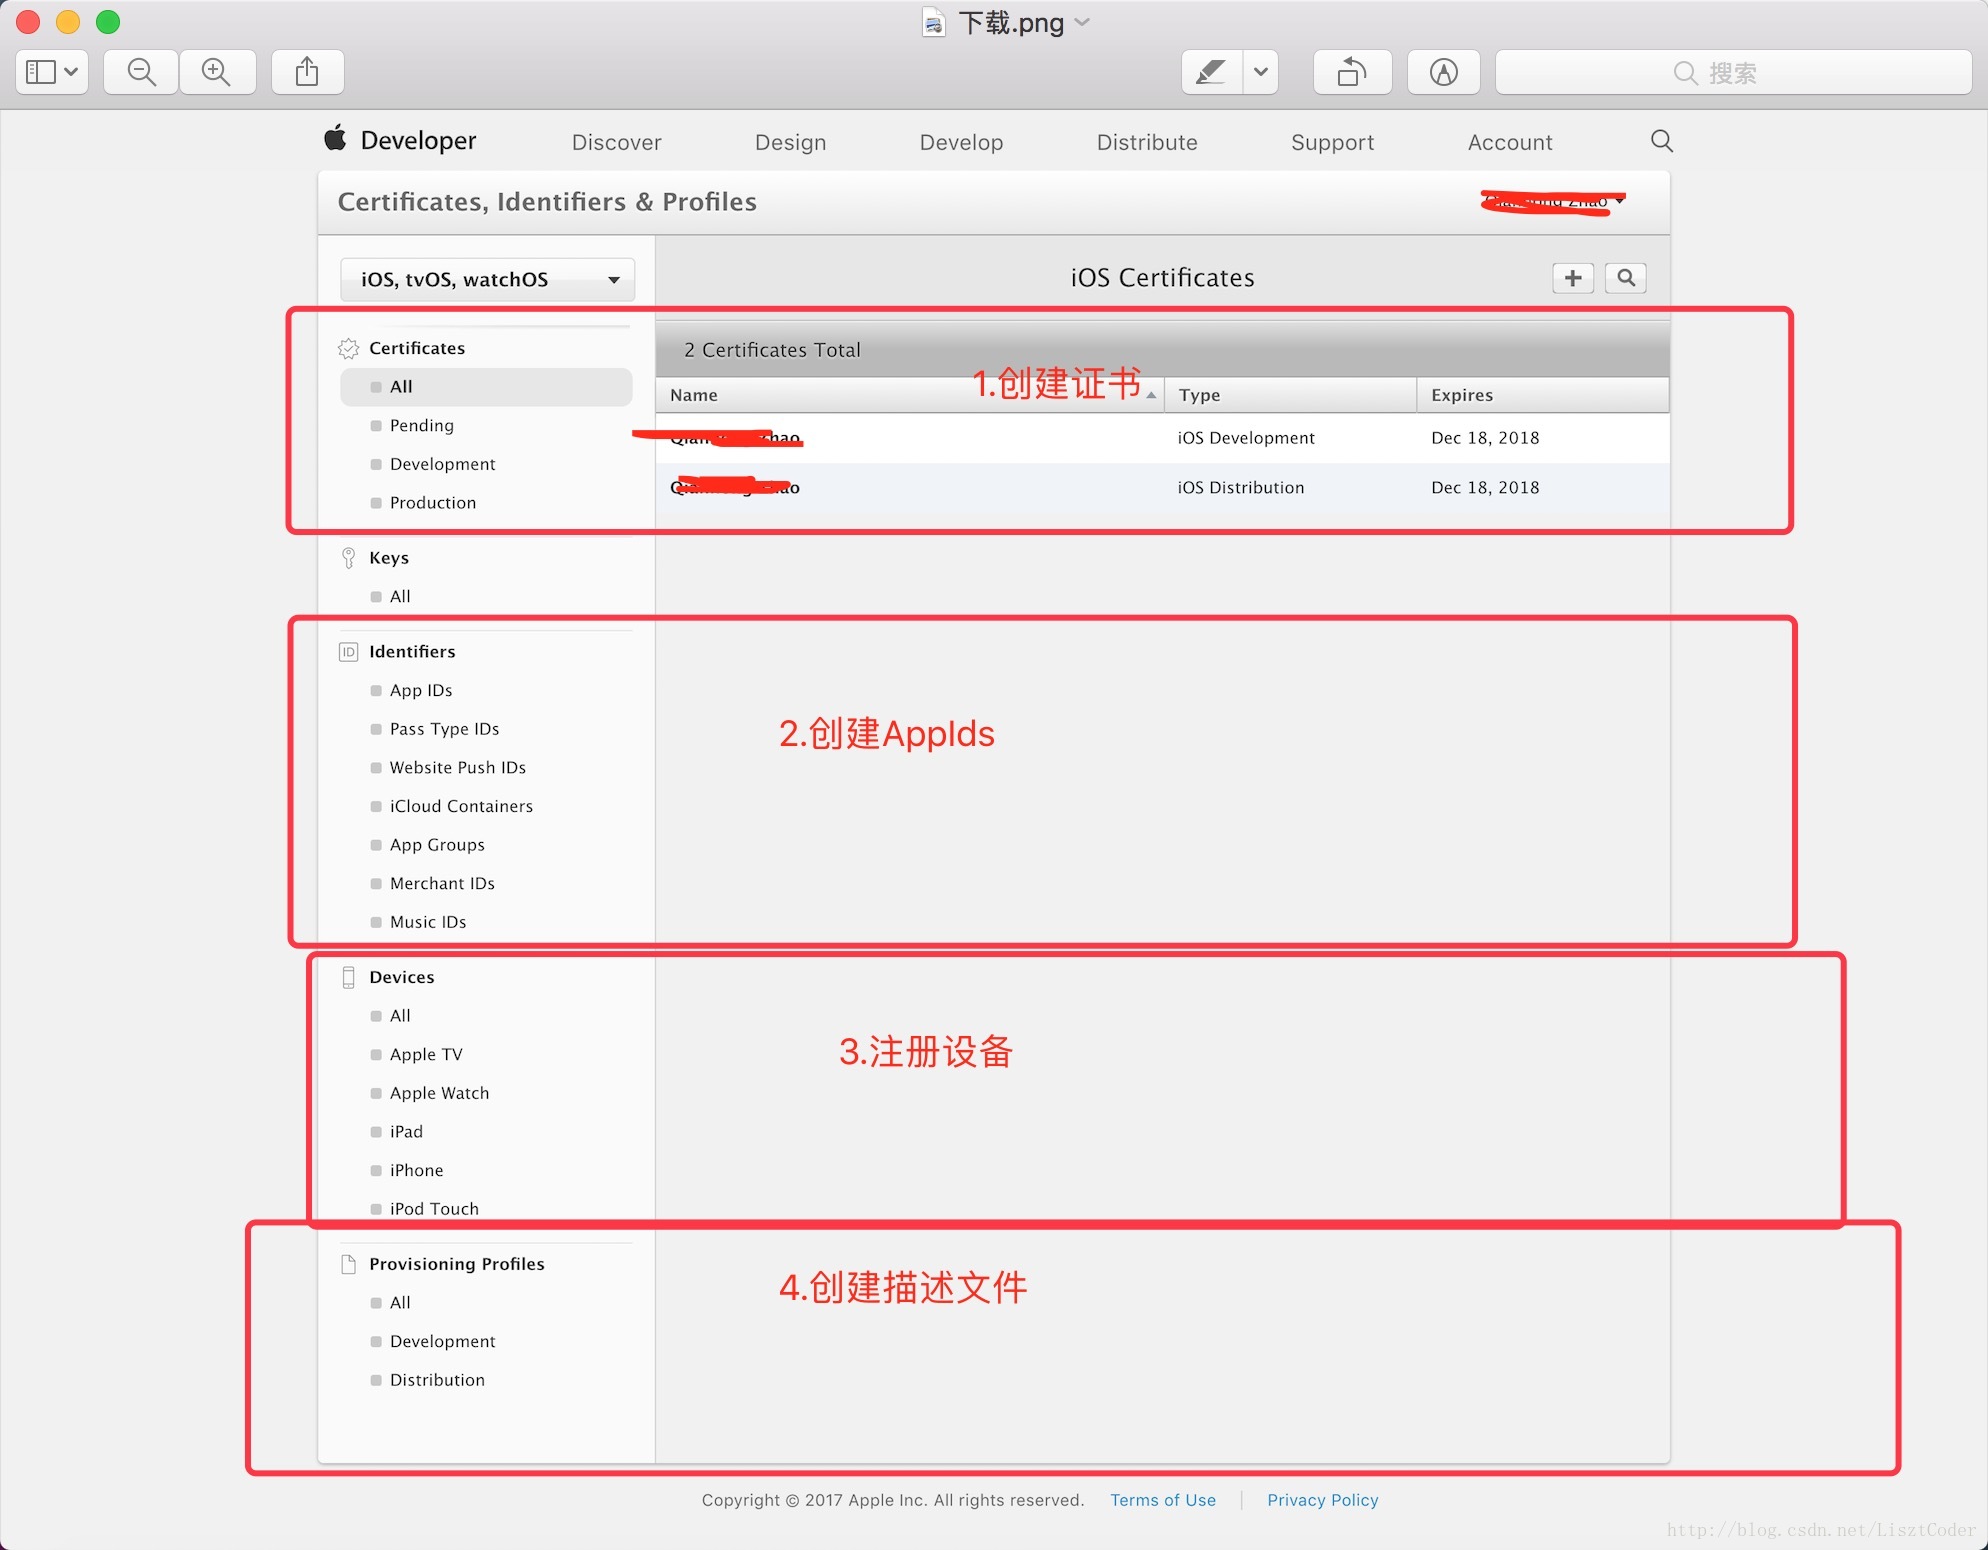Click the zoom out magnifier icon
The image size is (1988, 1550).
tap(141, 72)
